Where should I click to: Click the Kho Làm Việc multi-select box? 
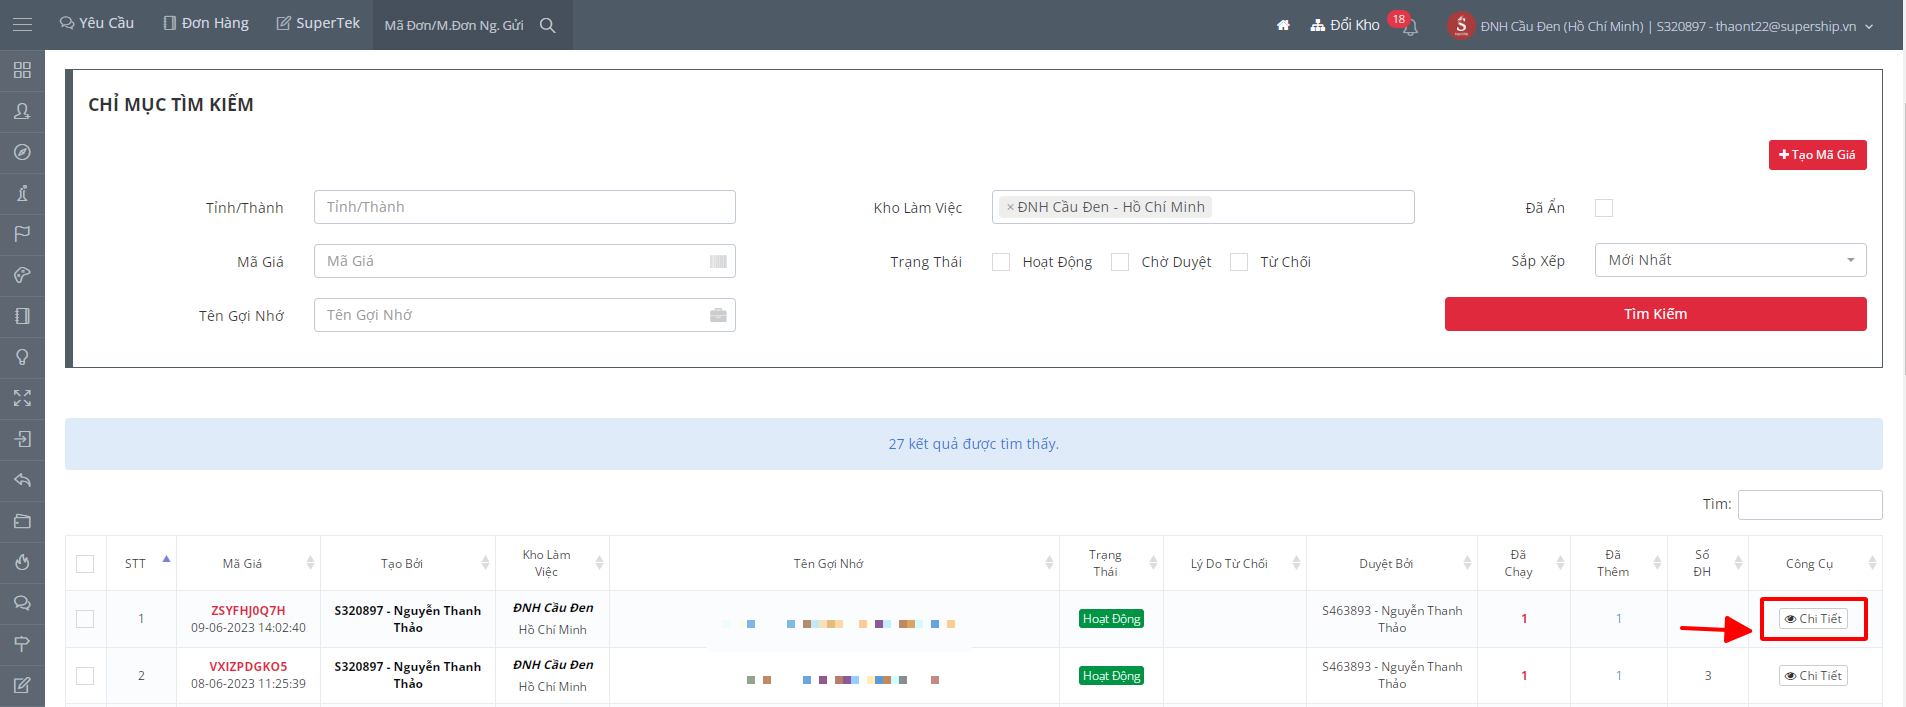(1203, 207)
